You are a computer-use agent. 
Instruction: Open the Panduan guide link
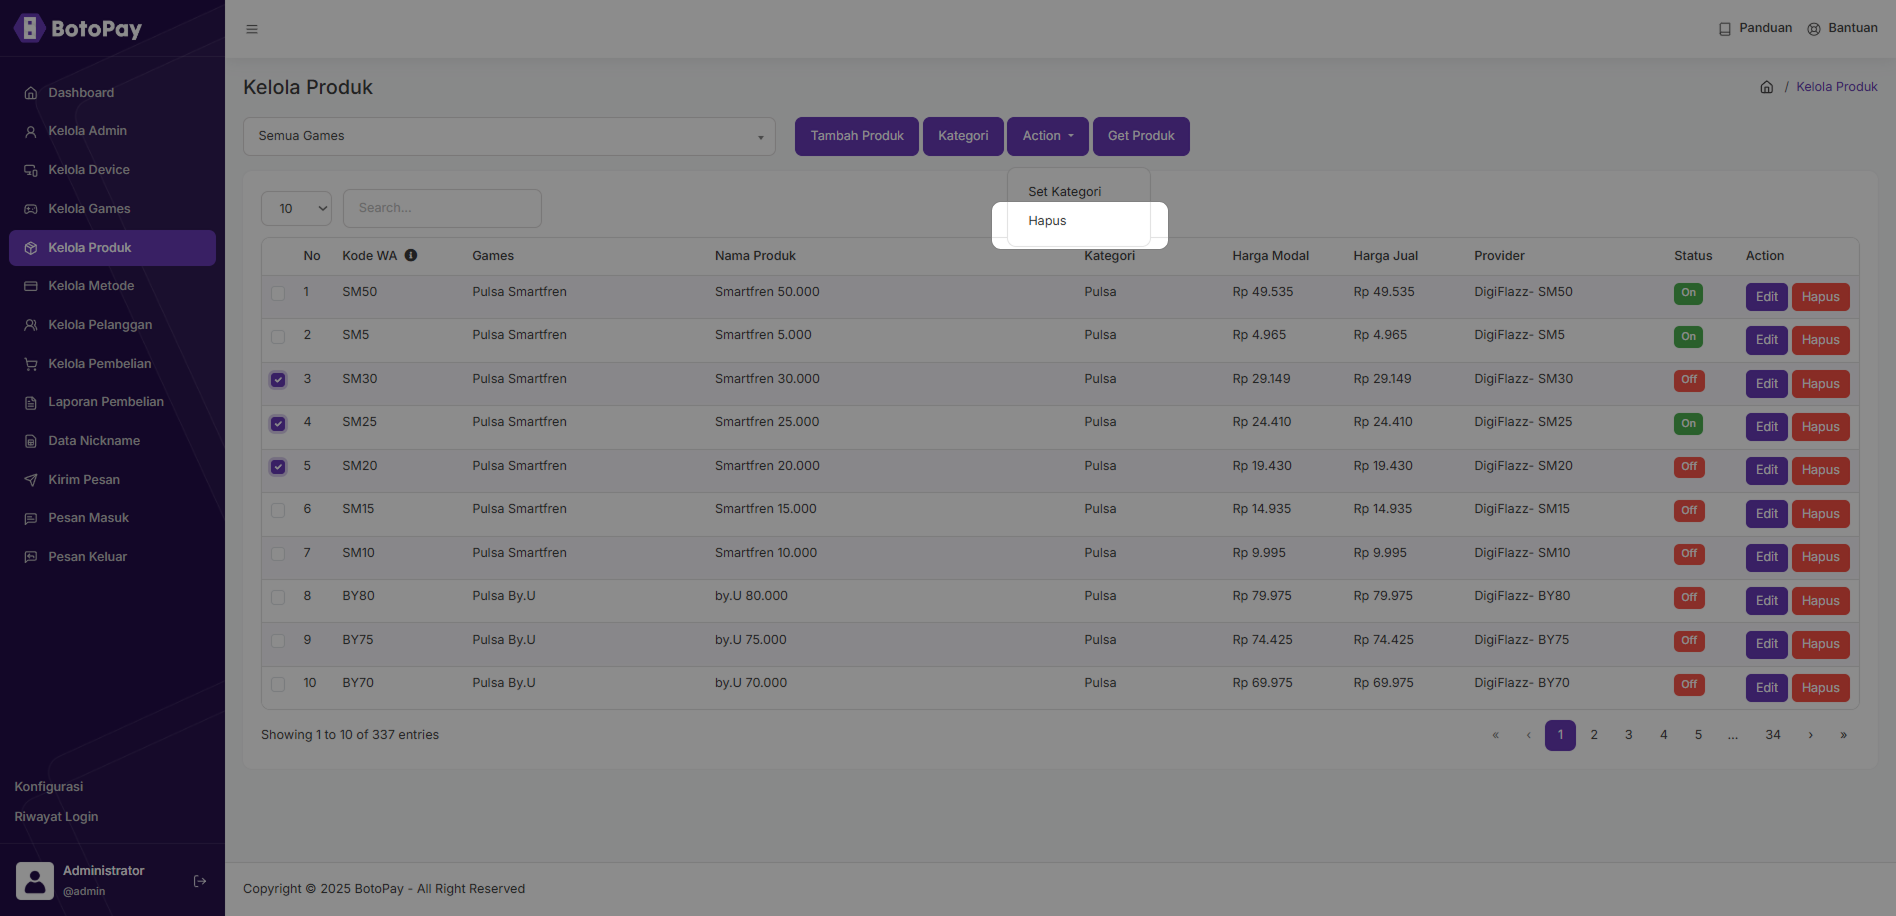1755,28
